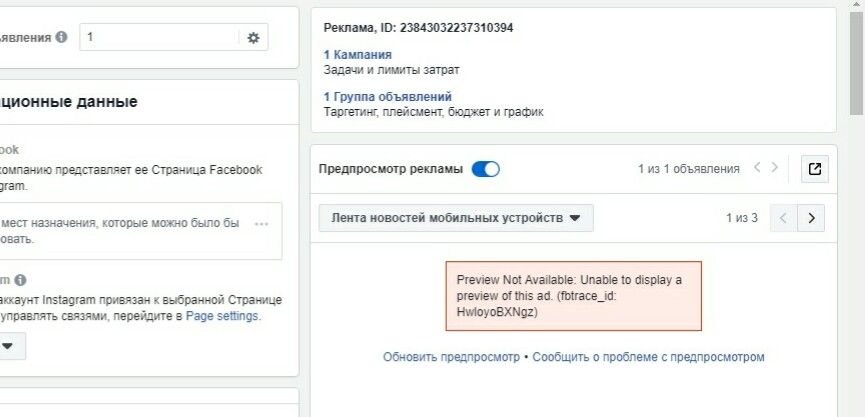This screenshot has height=417, width=865.
Task: Click the three-dots options icon in destinations box
Action: (261, 223)
